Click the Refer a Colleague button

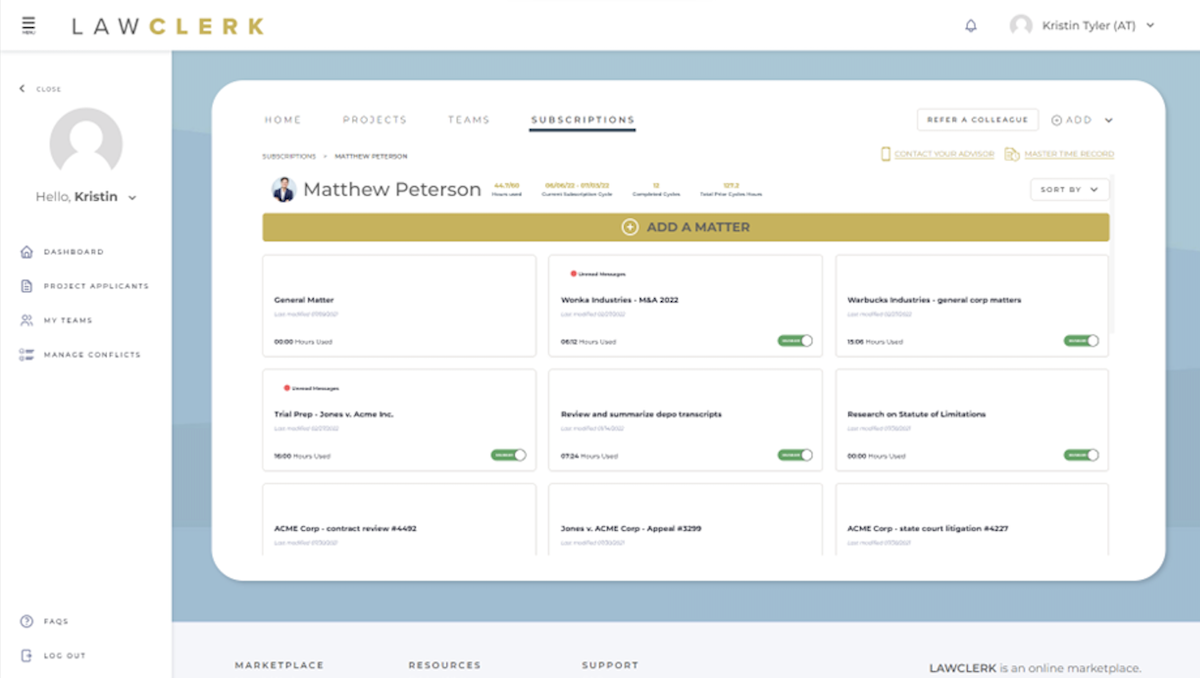tap(977, 120)
